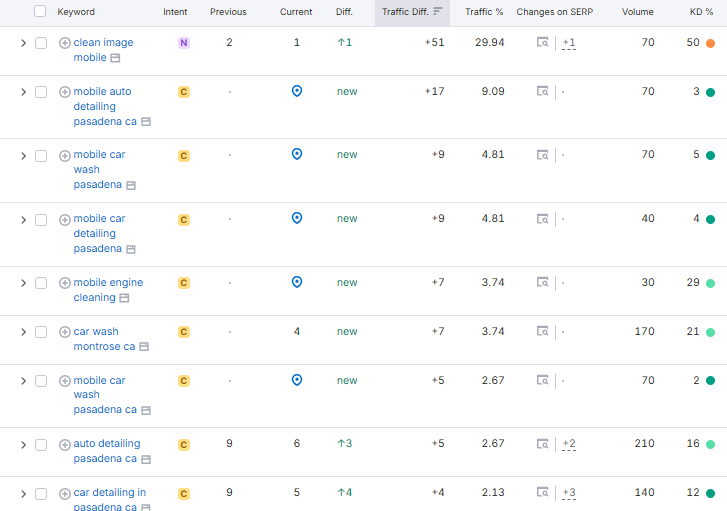Check the box for 'car wash montrose ca'

coord(41,332)
